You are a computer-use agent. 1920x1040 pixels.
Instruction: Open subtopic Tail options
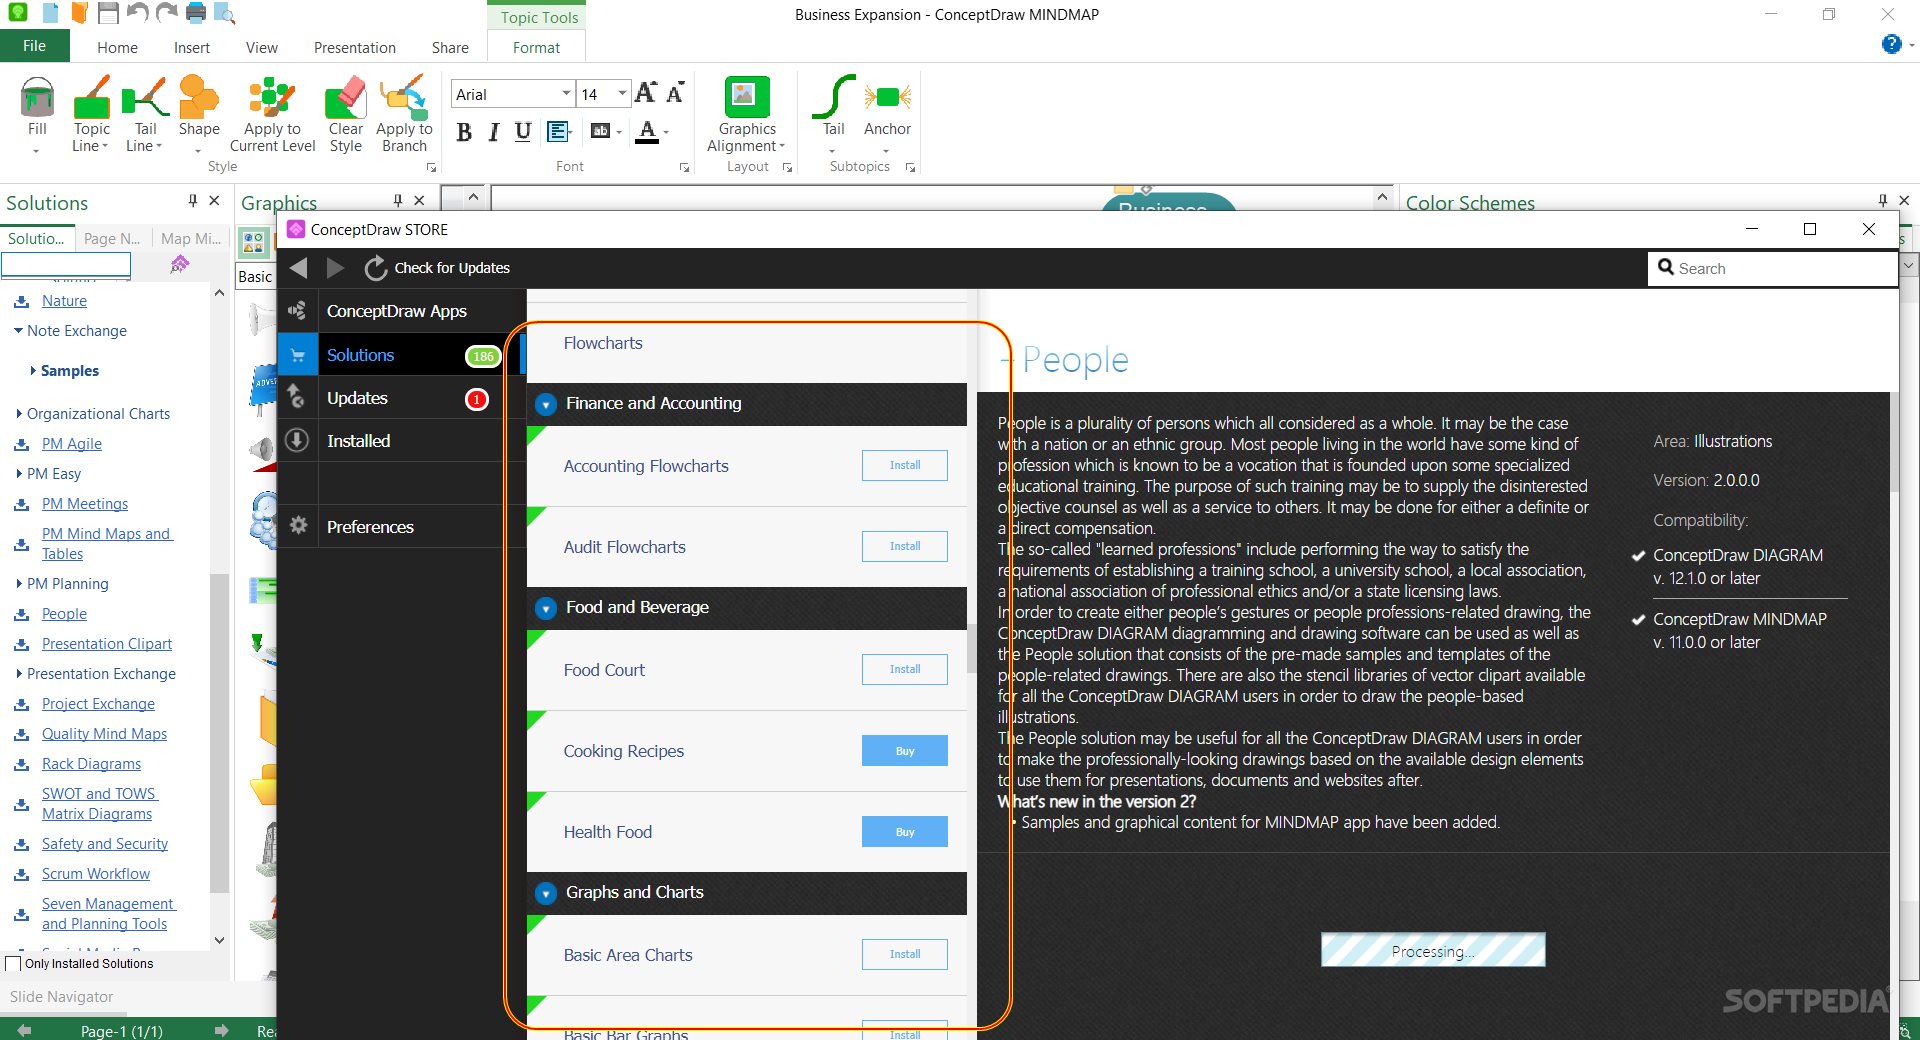(x=833, y=113)
